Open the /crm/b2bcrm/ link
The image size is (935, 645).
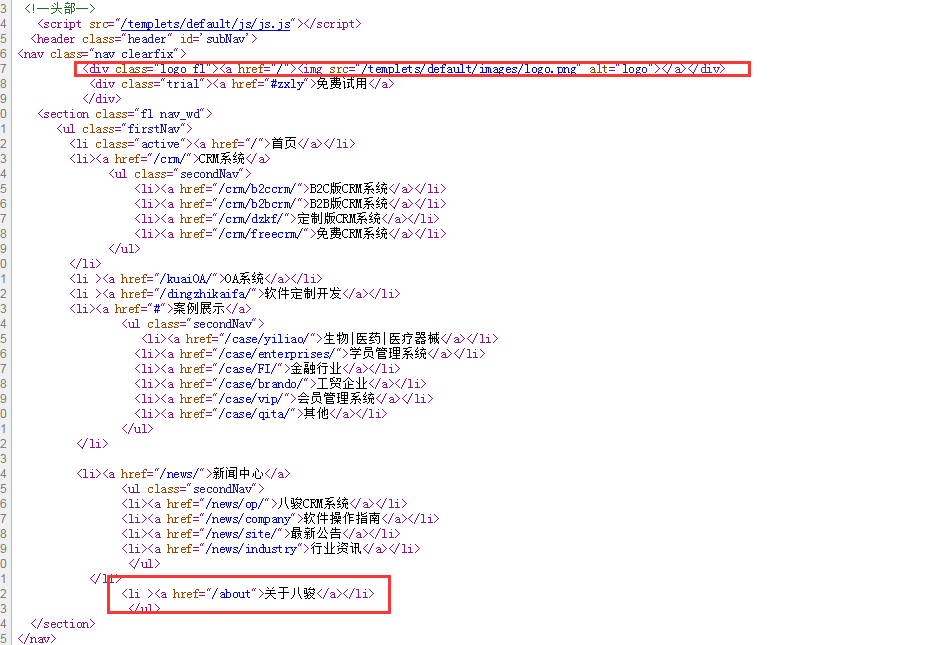(x=241, y=203)
